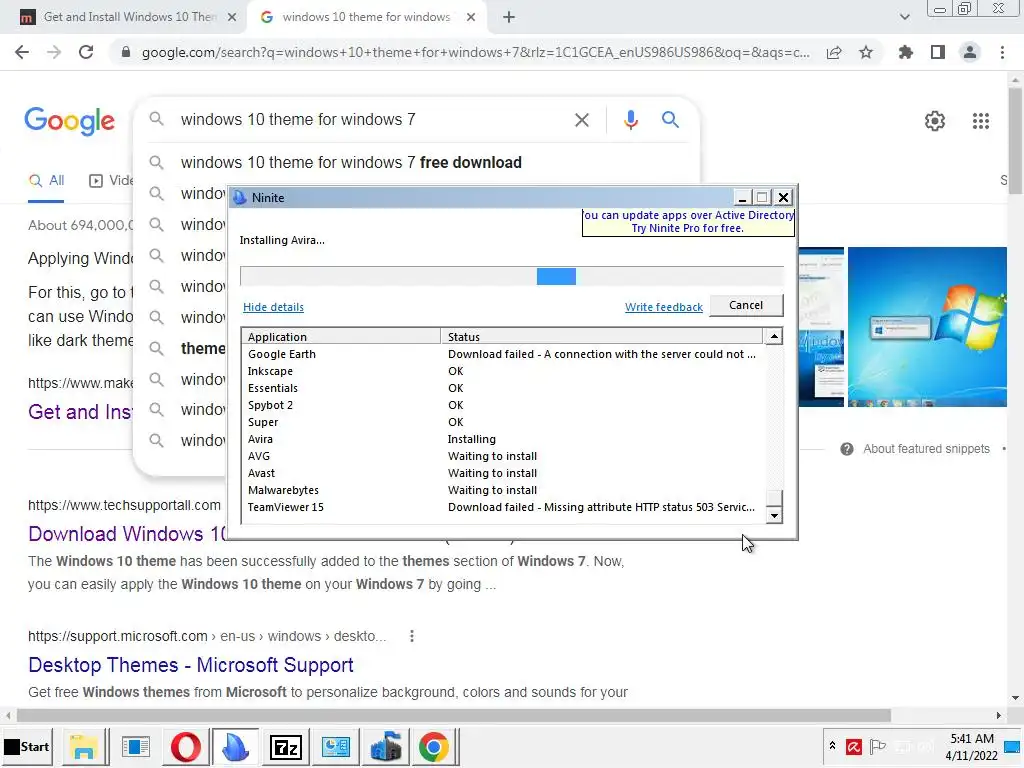Click the Ninite taskbar icon
1024x768 pixels.
coord(235,746)
